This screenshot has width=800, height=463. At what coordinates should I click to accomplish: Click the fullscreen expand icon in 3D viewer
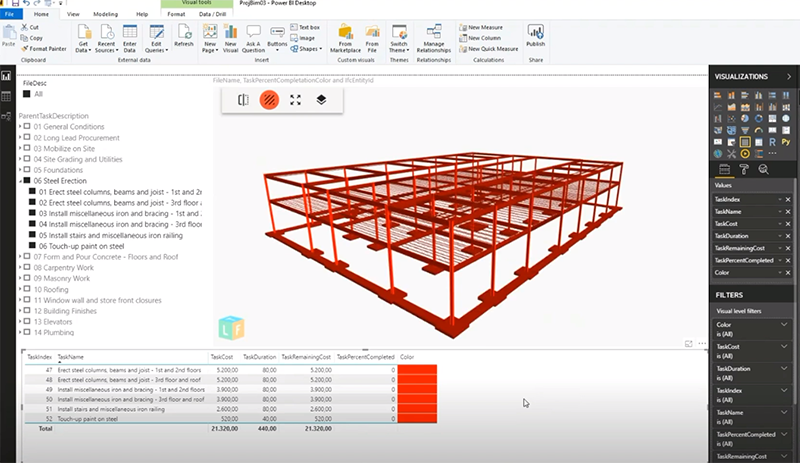click(x=295, y=99)
